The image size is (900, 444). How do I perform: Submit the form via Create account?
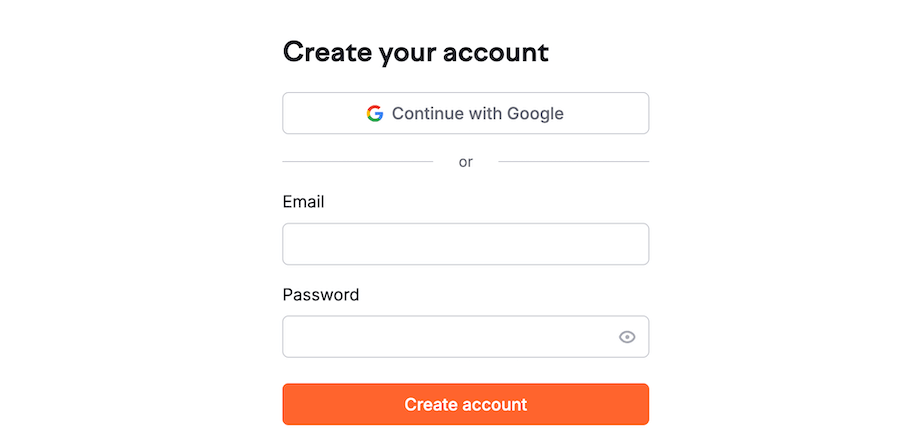point(465,405)
